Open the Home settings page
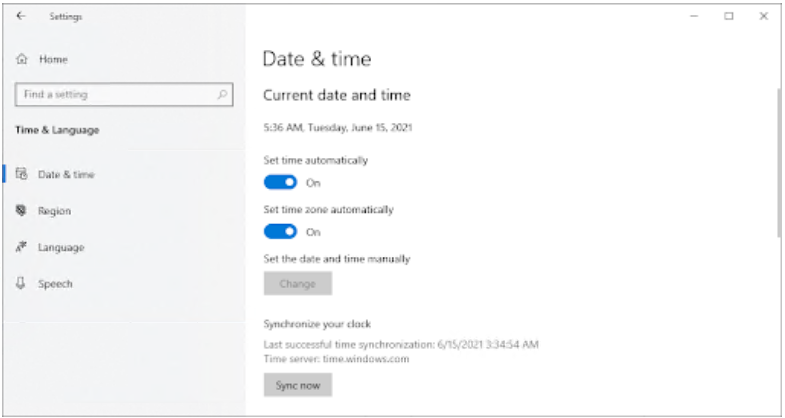The width and height of the screenshot is (785, 418). [x=53, y=60]
